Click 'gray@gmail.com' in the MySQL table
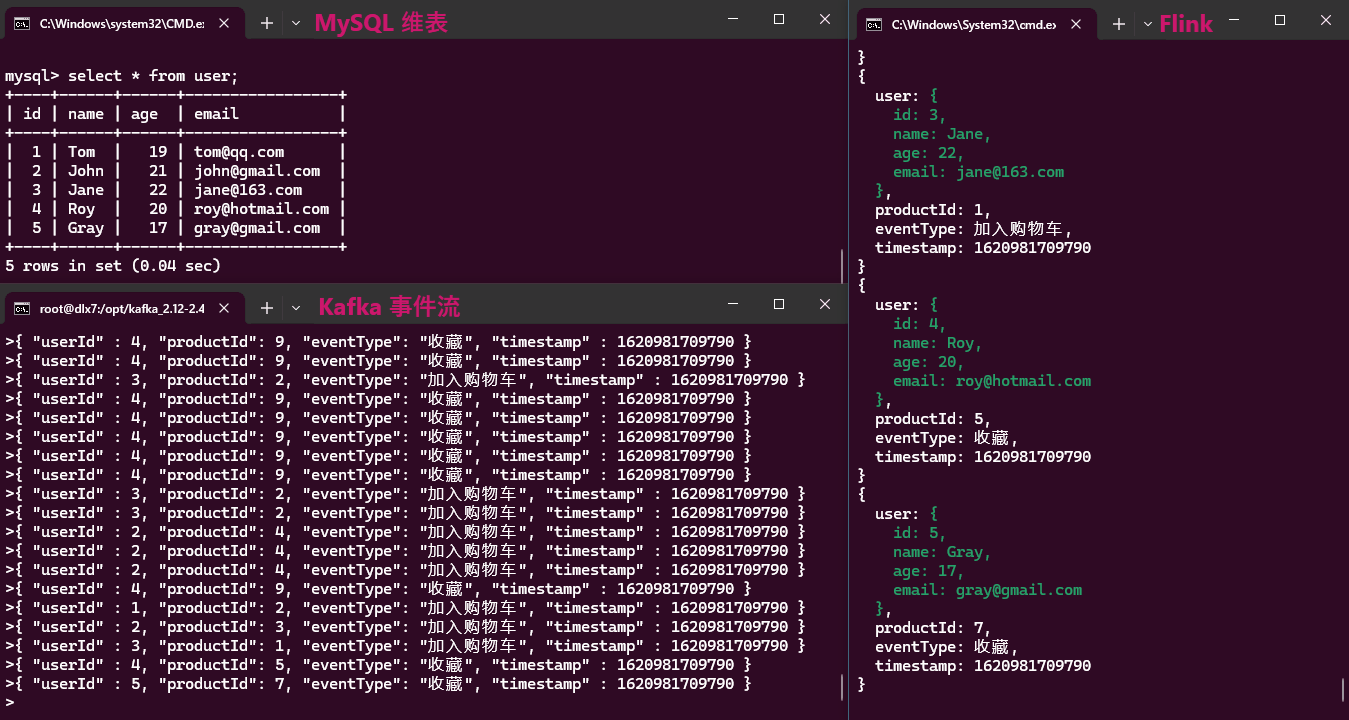Image resolution: width=1349 pixels, height=720 pixels. point(257,228)
